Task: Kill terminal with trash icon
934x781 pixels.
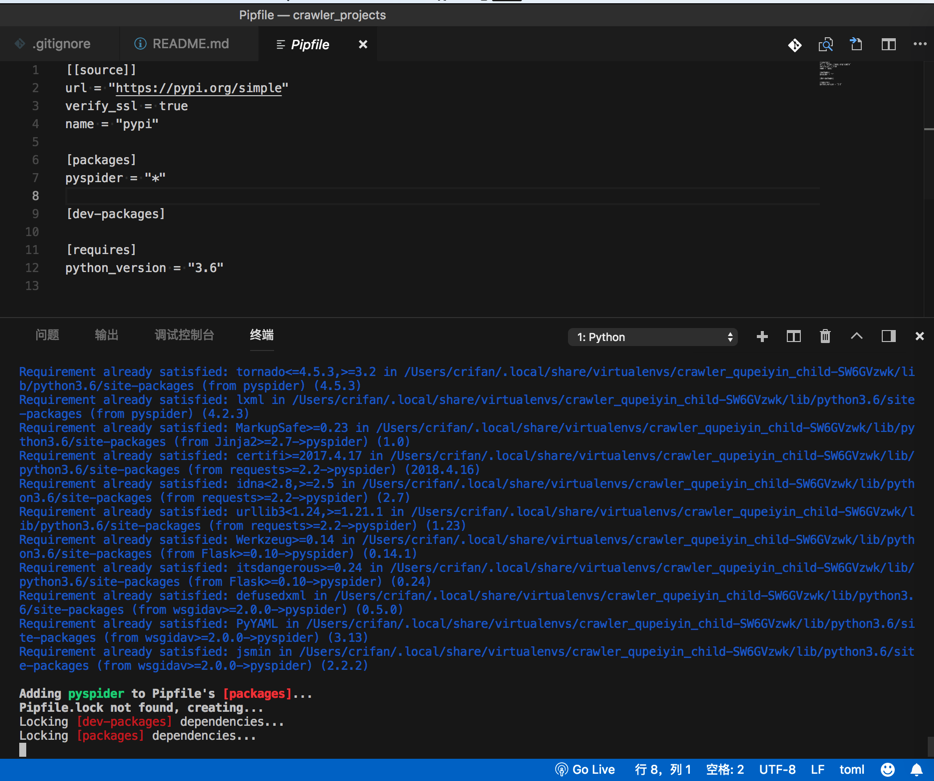Action: [825, 337]
